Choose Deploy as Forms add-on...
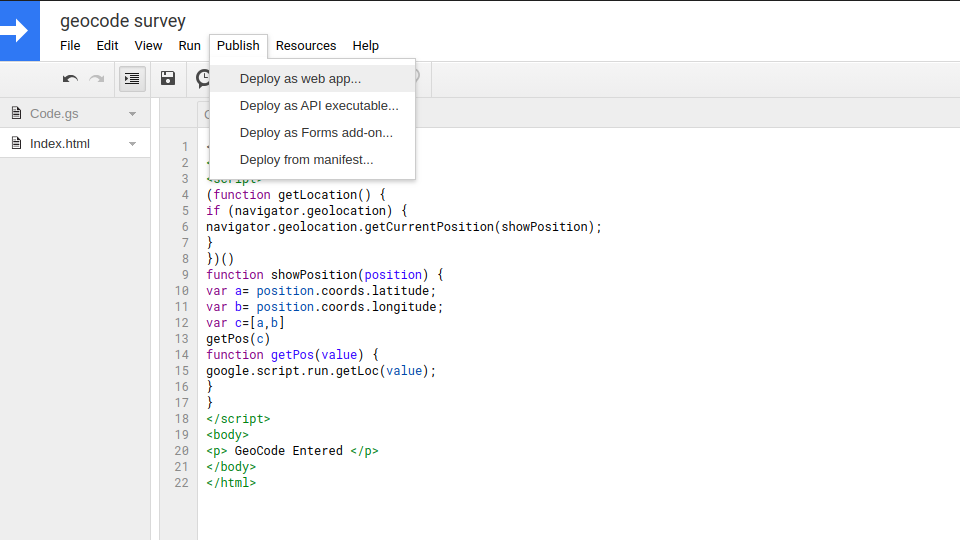The width and height of the screenshot is (960, 540). tap(312, 132)
